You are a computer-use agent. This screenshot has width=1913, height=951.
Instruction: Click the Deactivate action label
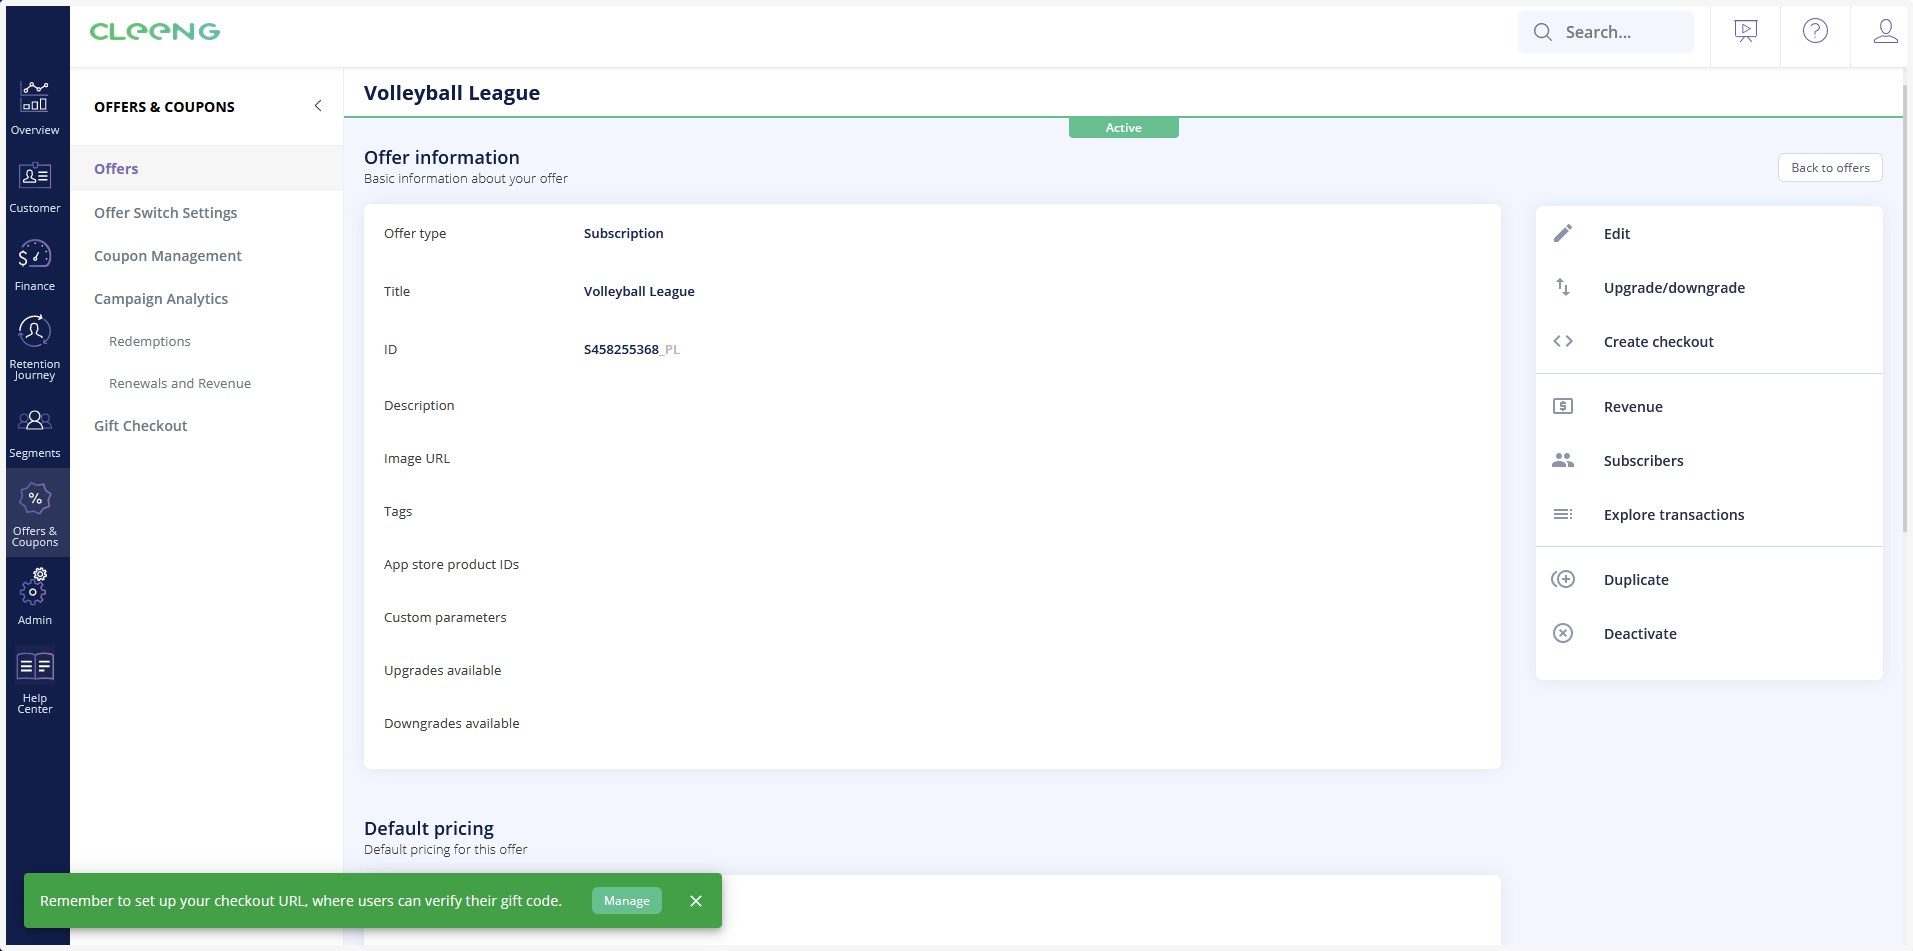tap(1640, 634)
